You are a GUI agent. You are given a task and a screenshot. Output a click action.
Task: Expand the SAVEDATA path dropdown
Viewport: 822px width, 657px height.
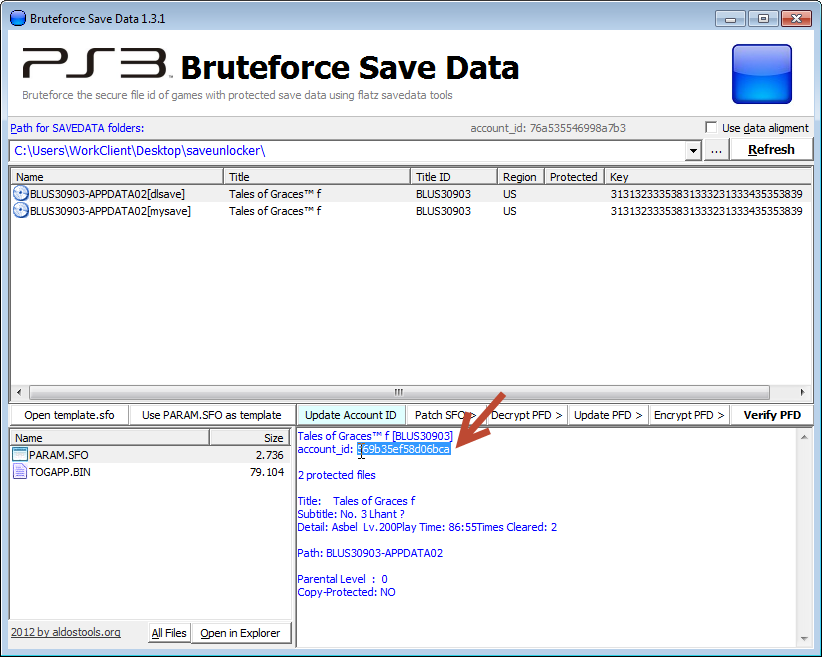pyautogui.click(x=693, y=151)
